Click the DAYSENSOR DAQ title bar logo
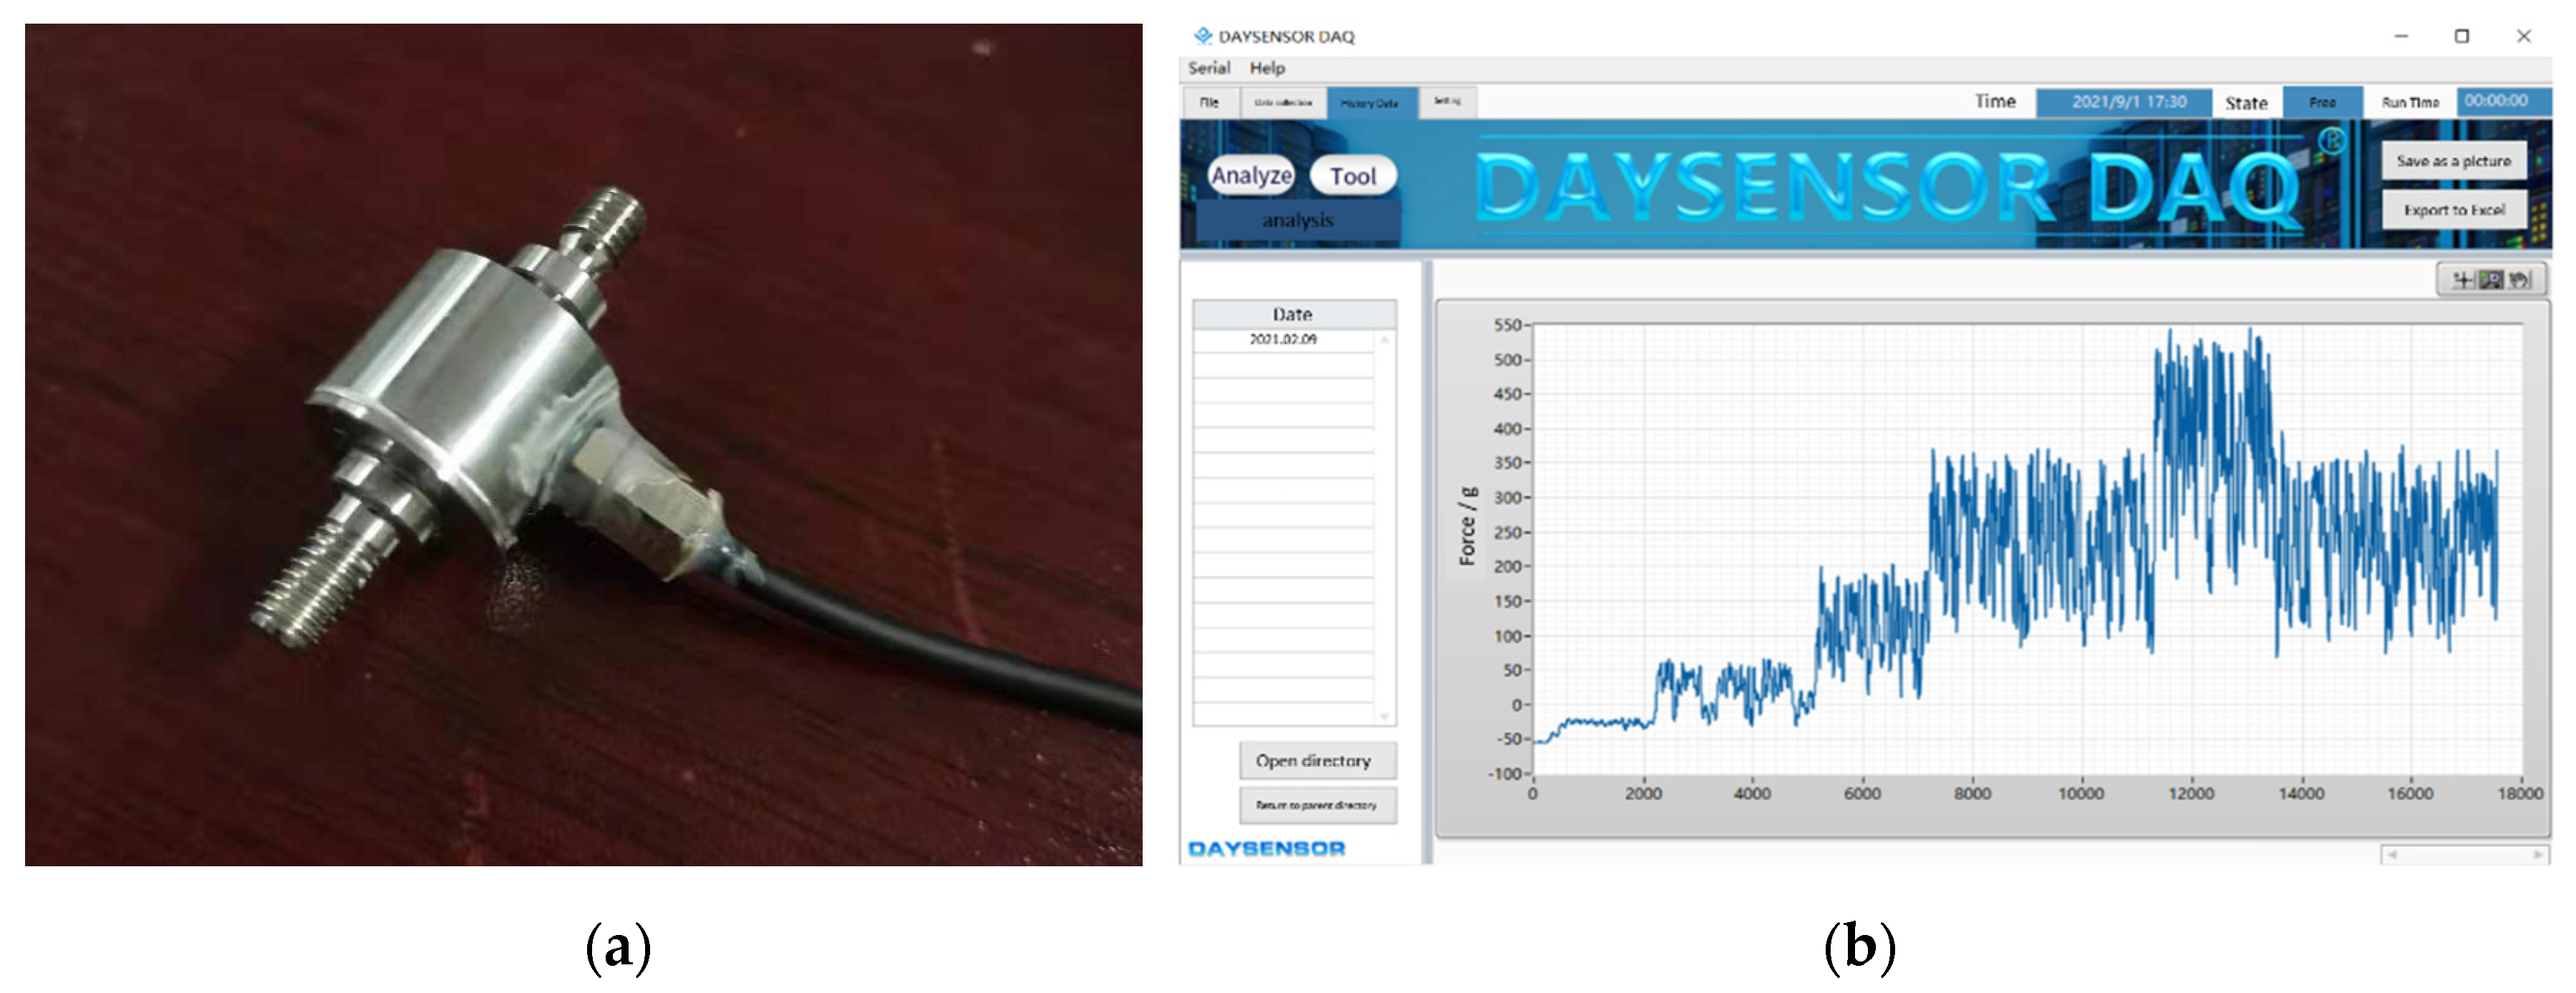The height and width of the screenshot is (993, 2576). click(1203, 36)
